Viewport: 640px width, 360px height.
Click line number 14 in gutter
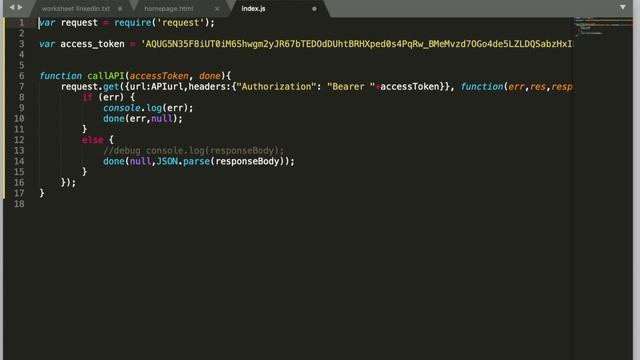click(19, 161)
